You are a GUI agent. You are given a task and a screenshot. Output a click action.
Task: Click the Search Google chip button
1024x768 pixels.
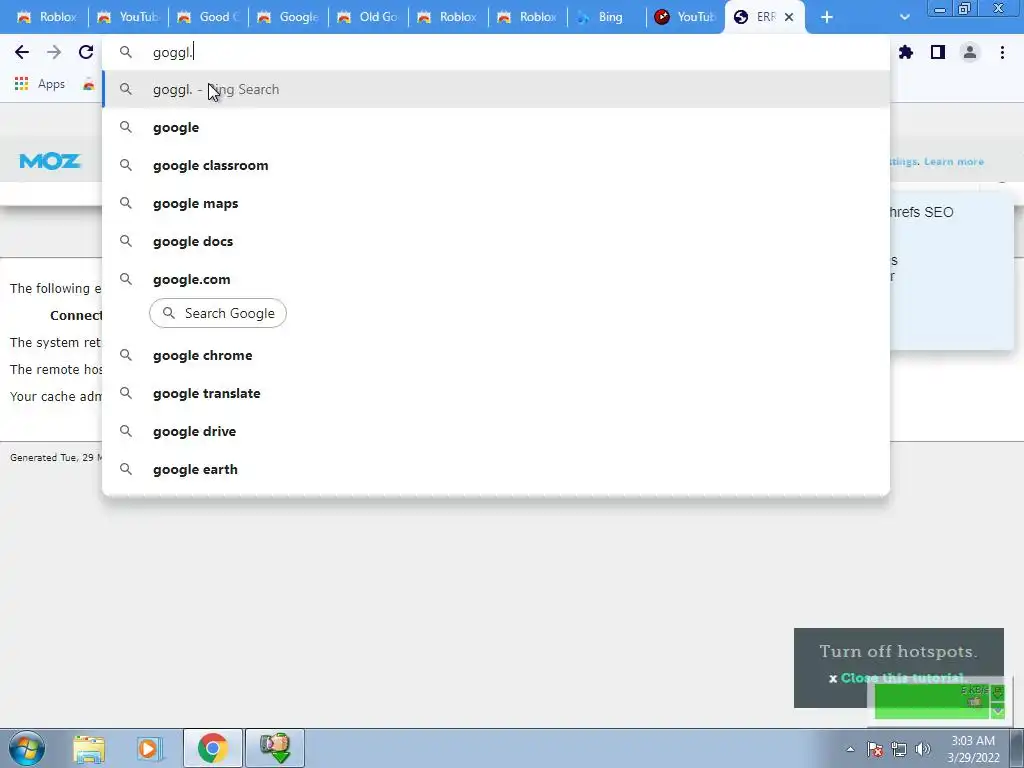click(217, 313)
